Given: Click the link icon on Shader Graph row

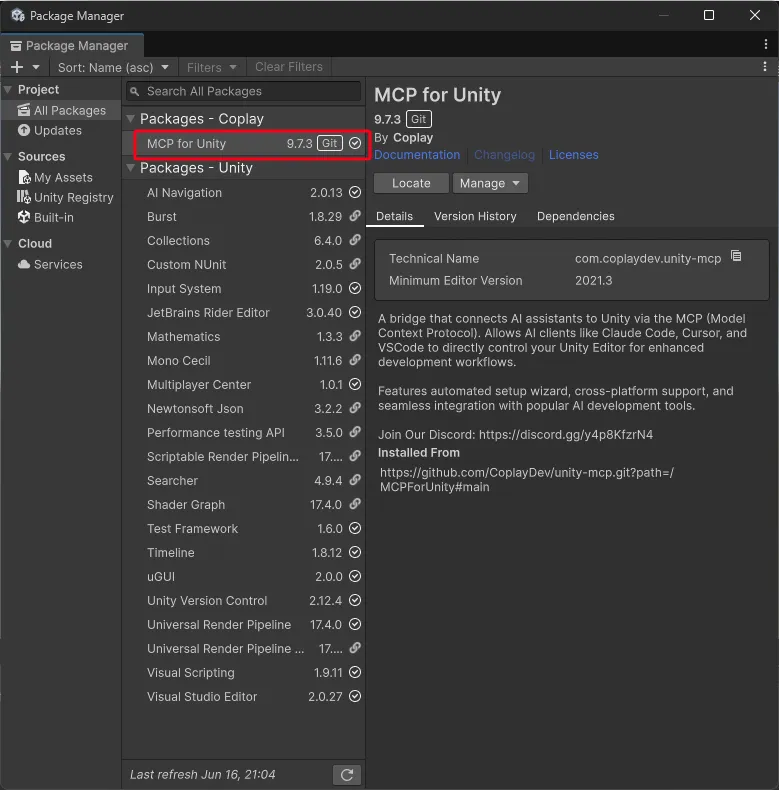Looking at the screenshot, I should (x=355, y=505).
